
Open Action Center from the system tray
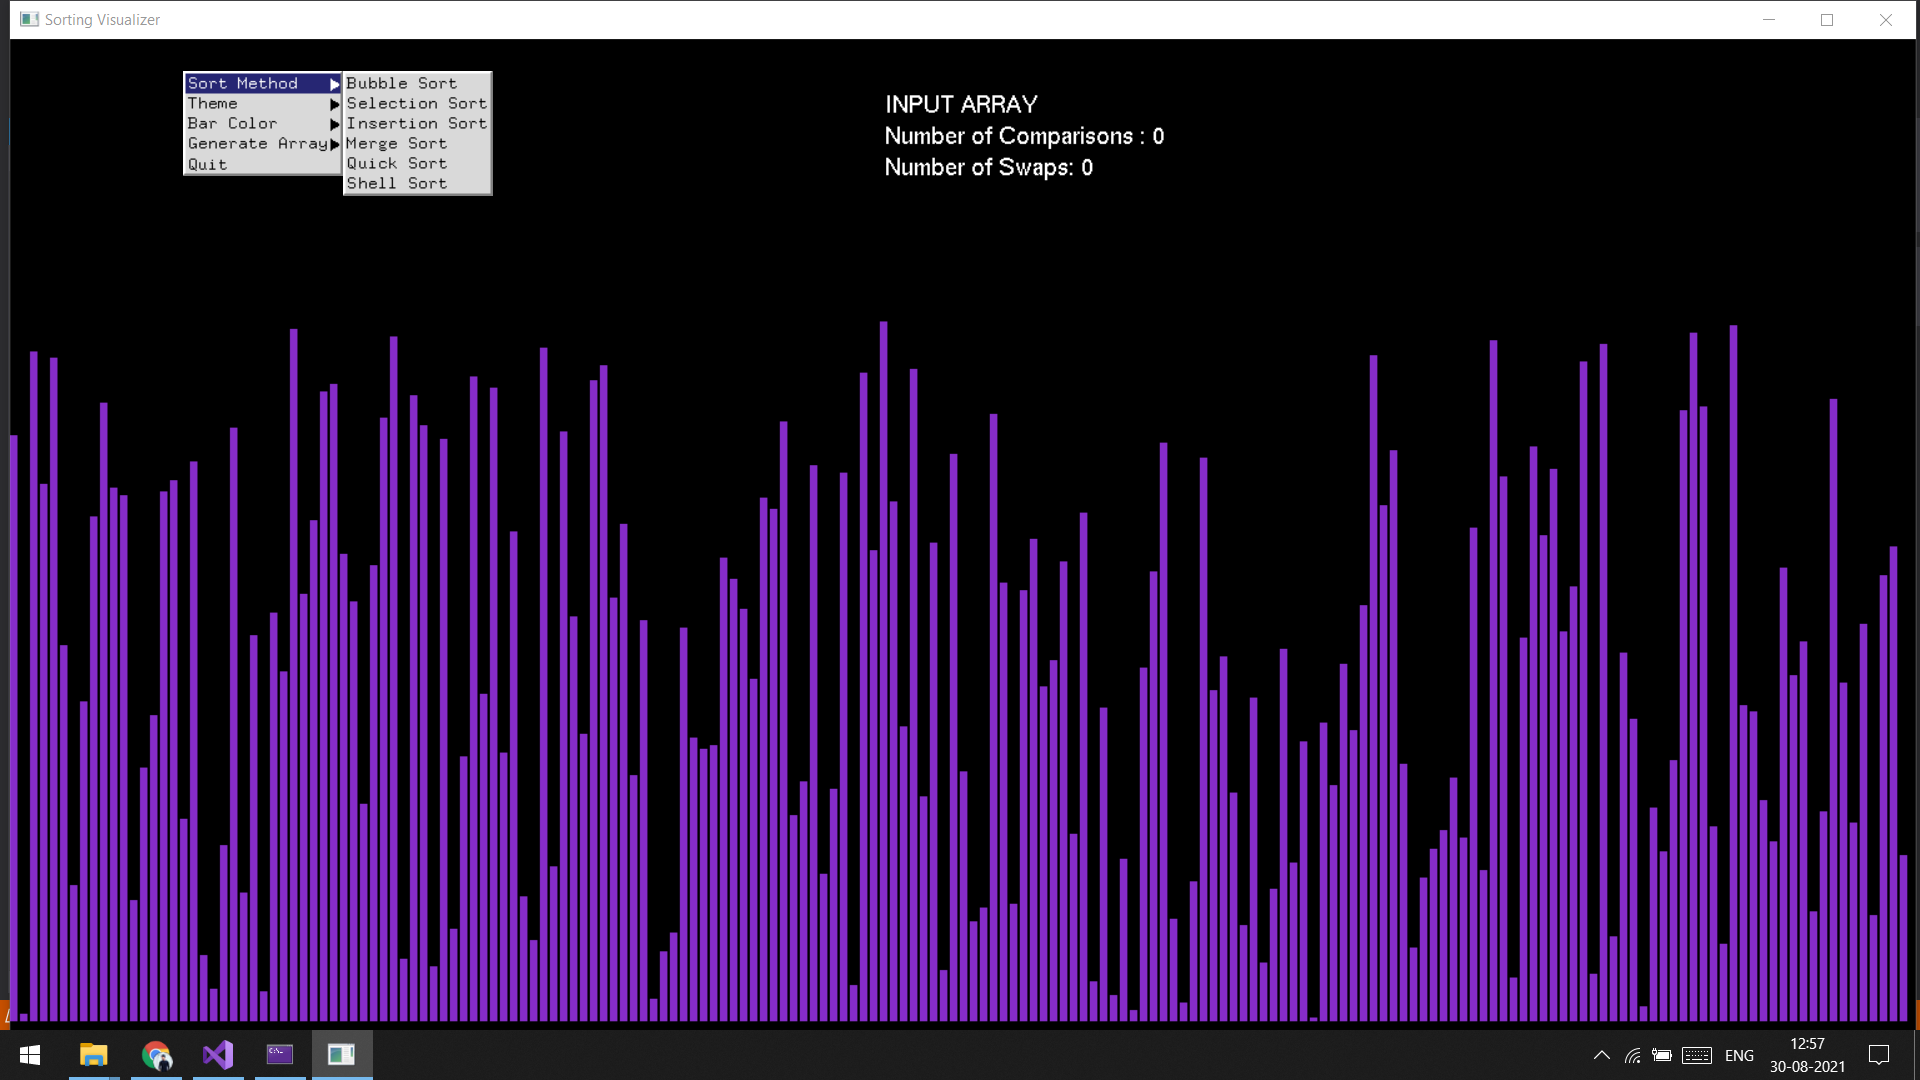[x=1878, y=1055]
